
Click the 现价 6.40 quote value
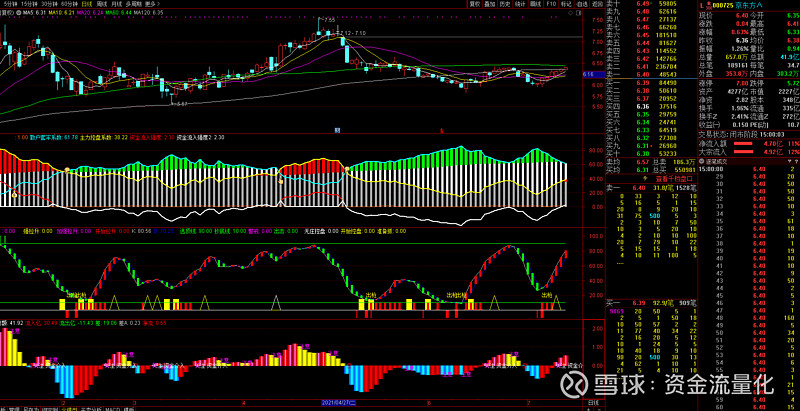coord(742,15)
